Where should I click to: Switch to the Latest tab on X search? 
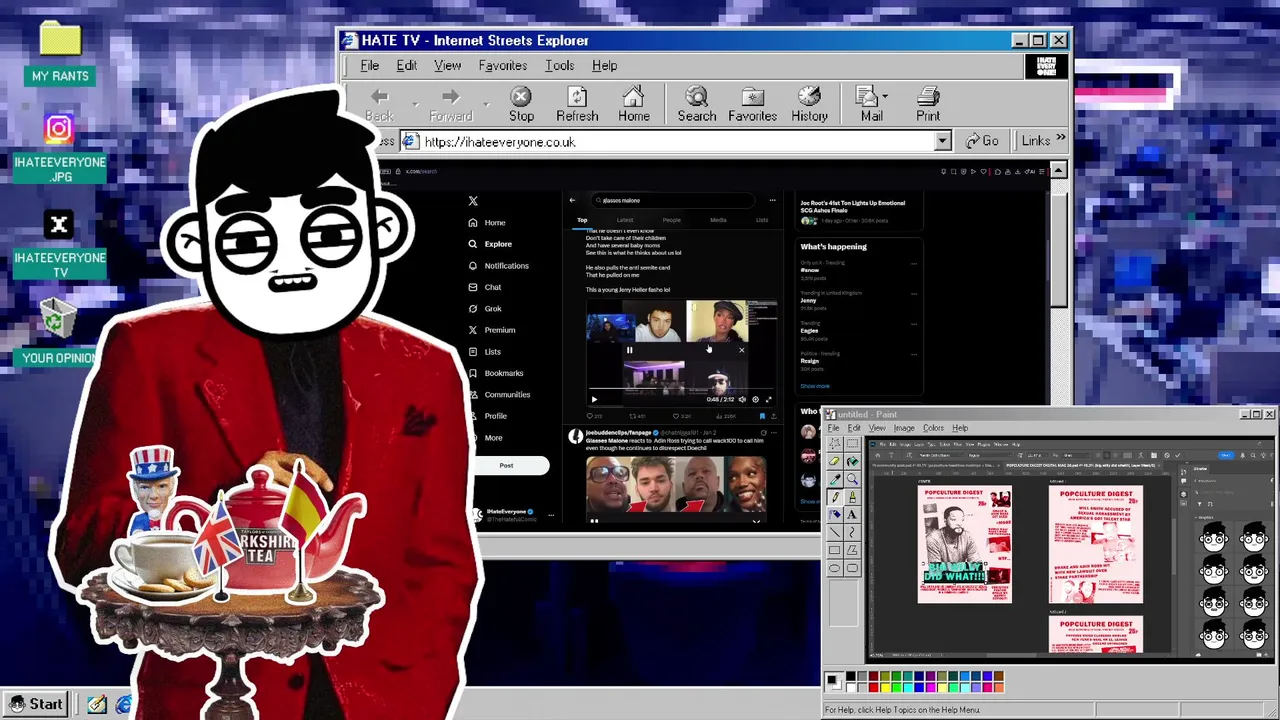[x=625, y=220]
